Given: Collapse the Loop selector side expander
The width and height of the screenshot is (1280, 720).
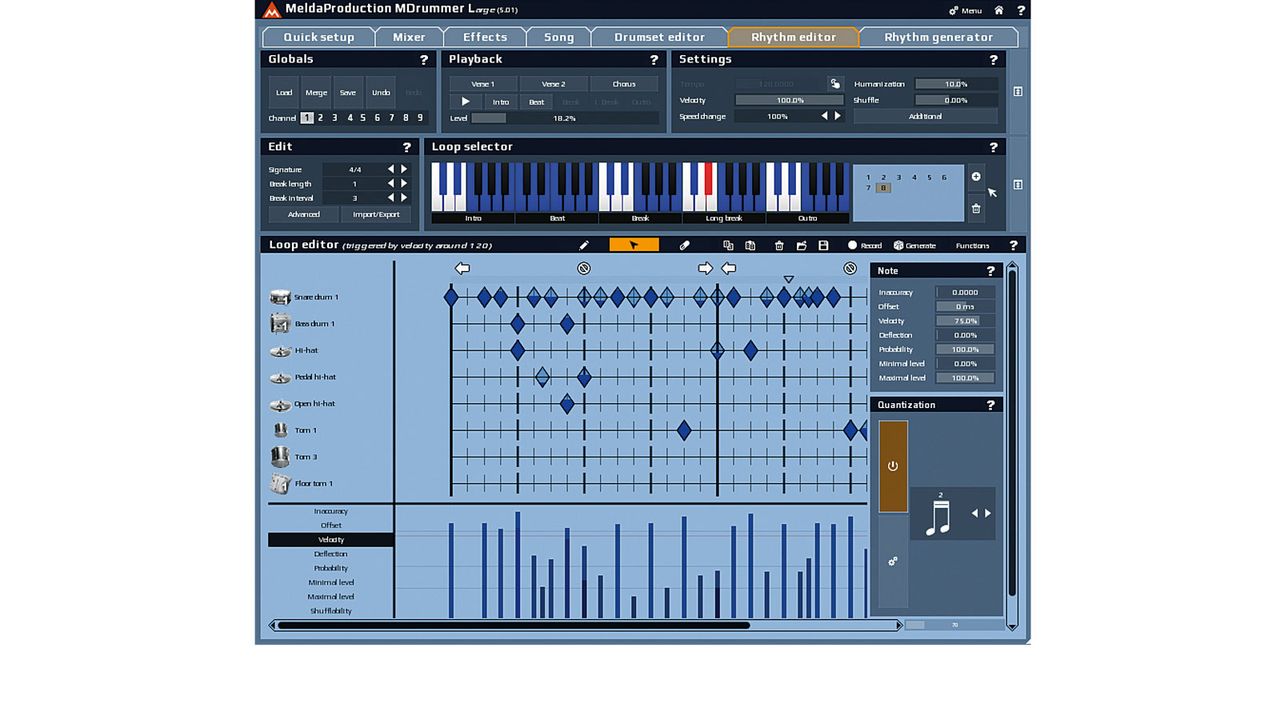Looking at the screenshot, I should point(1017,185).
